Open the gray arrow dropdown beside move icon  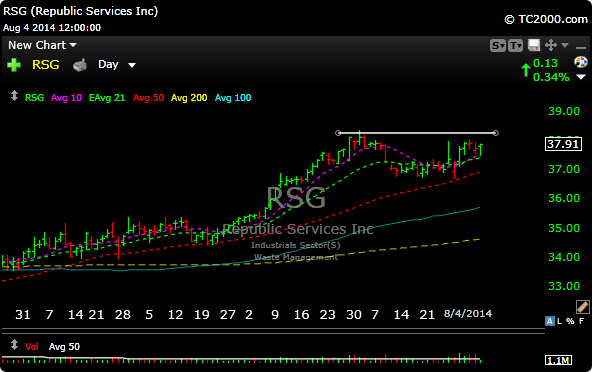click(565, 45)
